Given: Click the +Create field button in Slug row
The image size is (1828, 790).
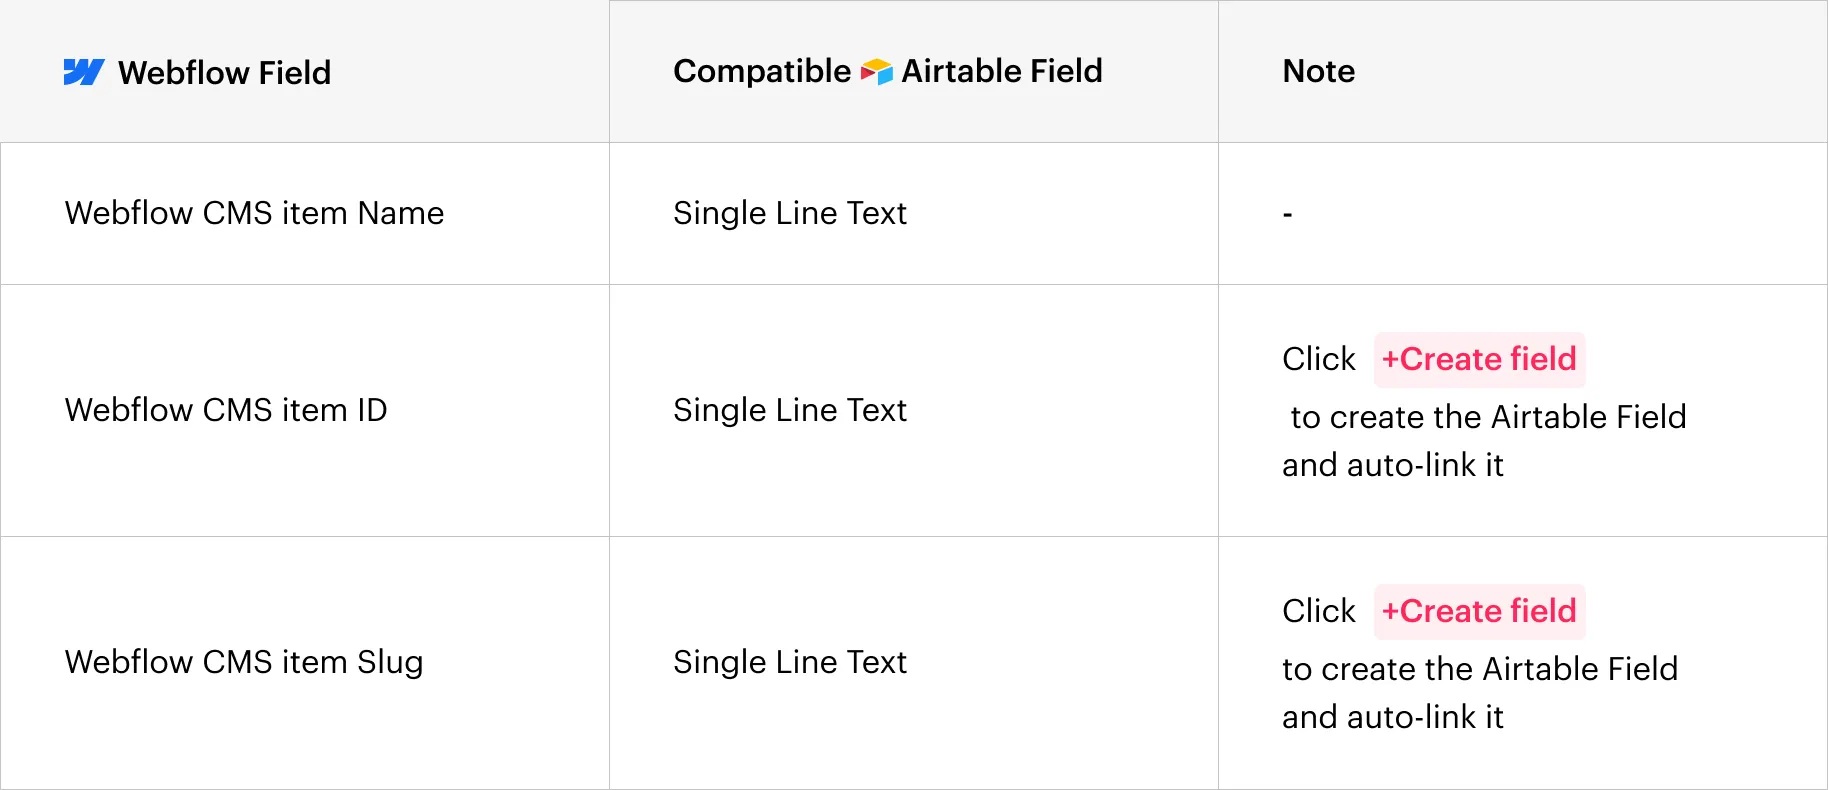Looking at the screenshot, I should [1479, 612].
